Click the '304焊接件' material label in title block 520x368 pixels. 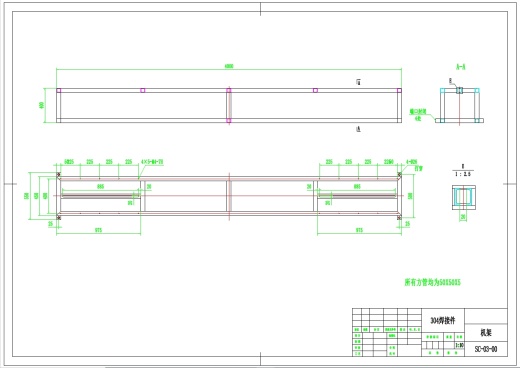443,321
